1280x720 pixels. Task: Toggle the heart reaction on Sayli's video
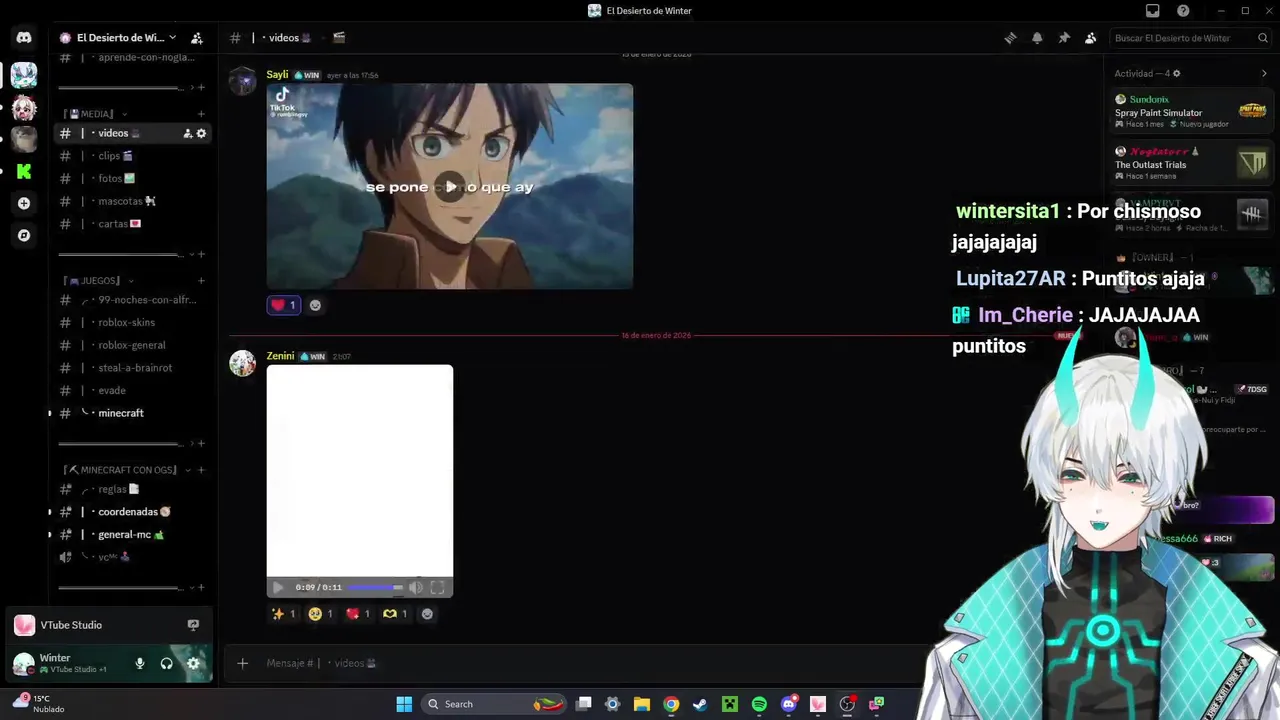point(284,305)
